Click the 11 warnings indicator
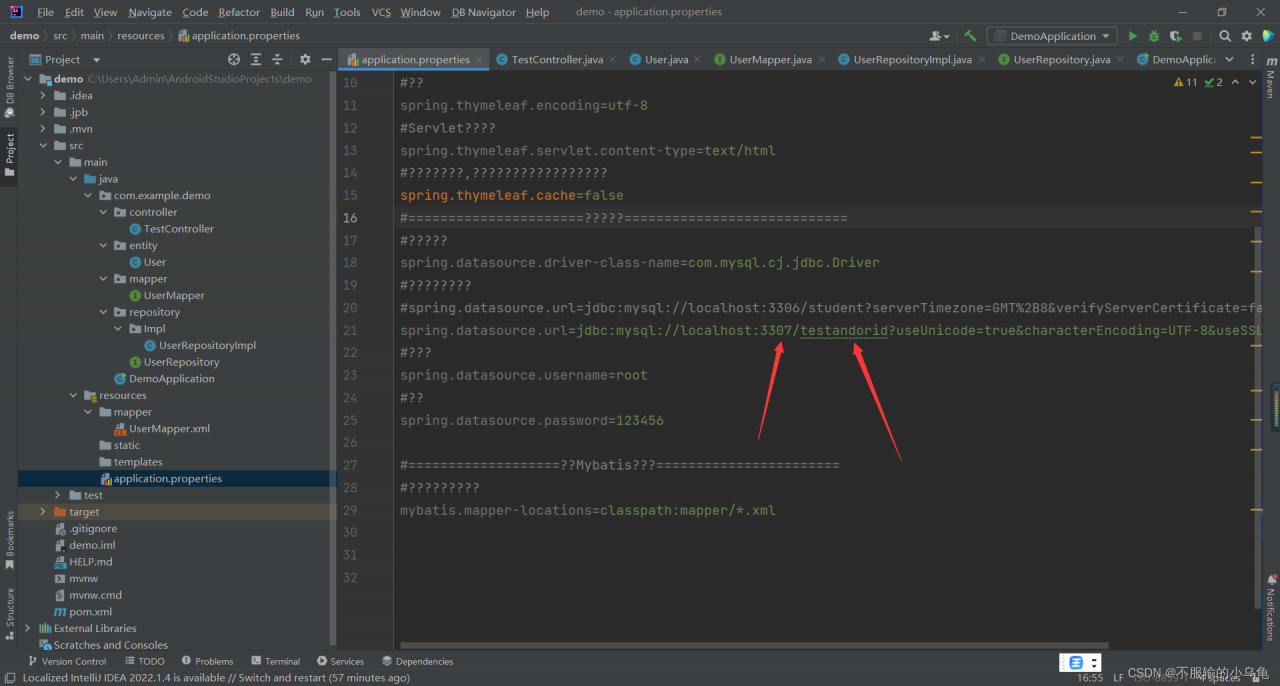 pyautogui.click(x=1185, y=82)
